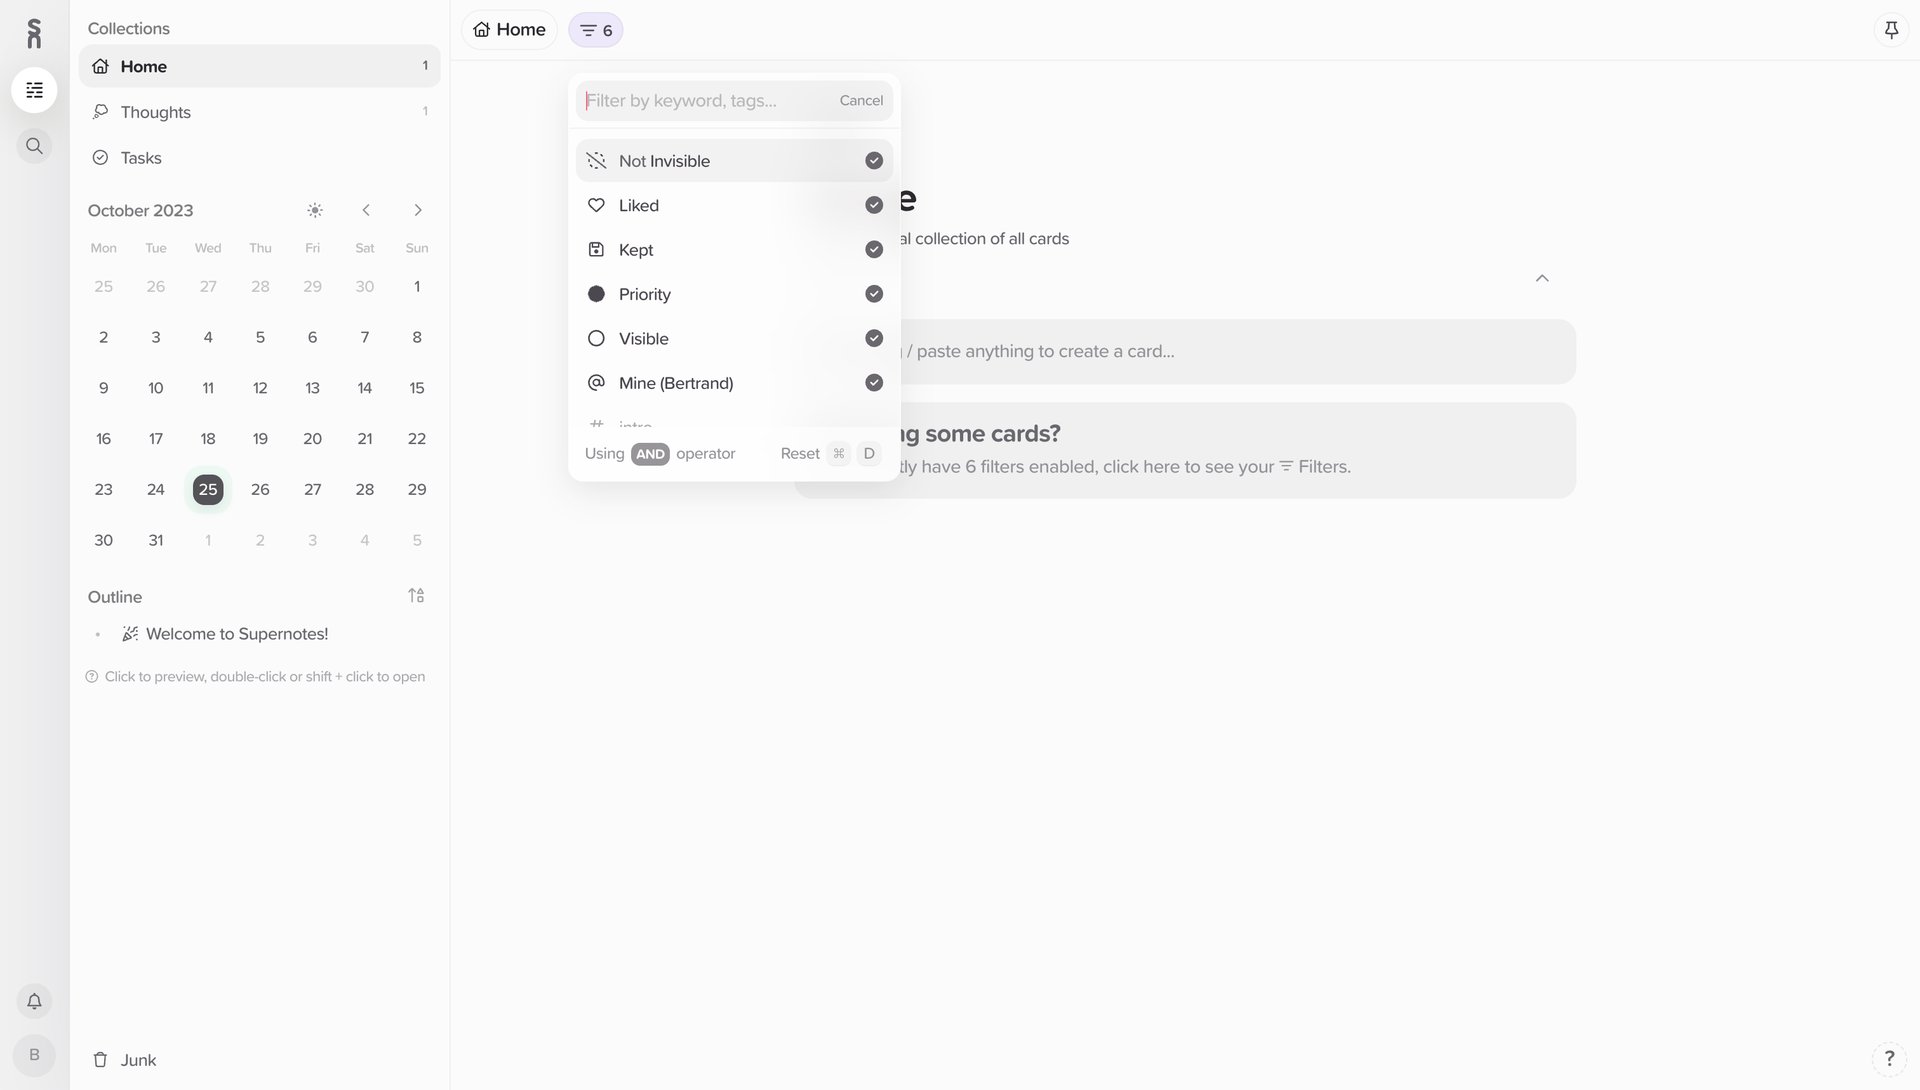Reset all active filters
The image size is (1920, 1090).
(x=799, y=453)
